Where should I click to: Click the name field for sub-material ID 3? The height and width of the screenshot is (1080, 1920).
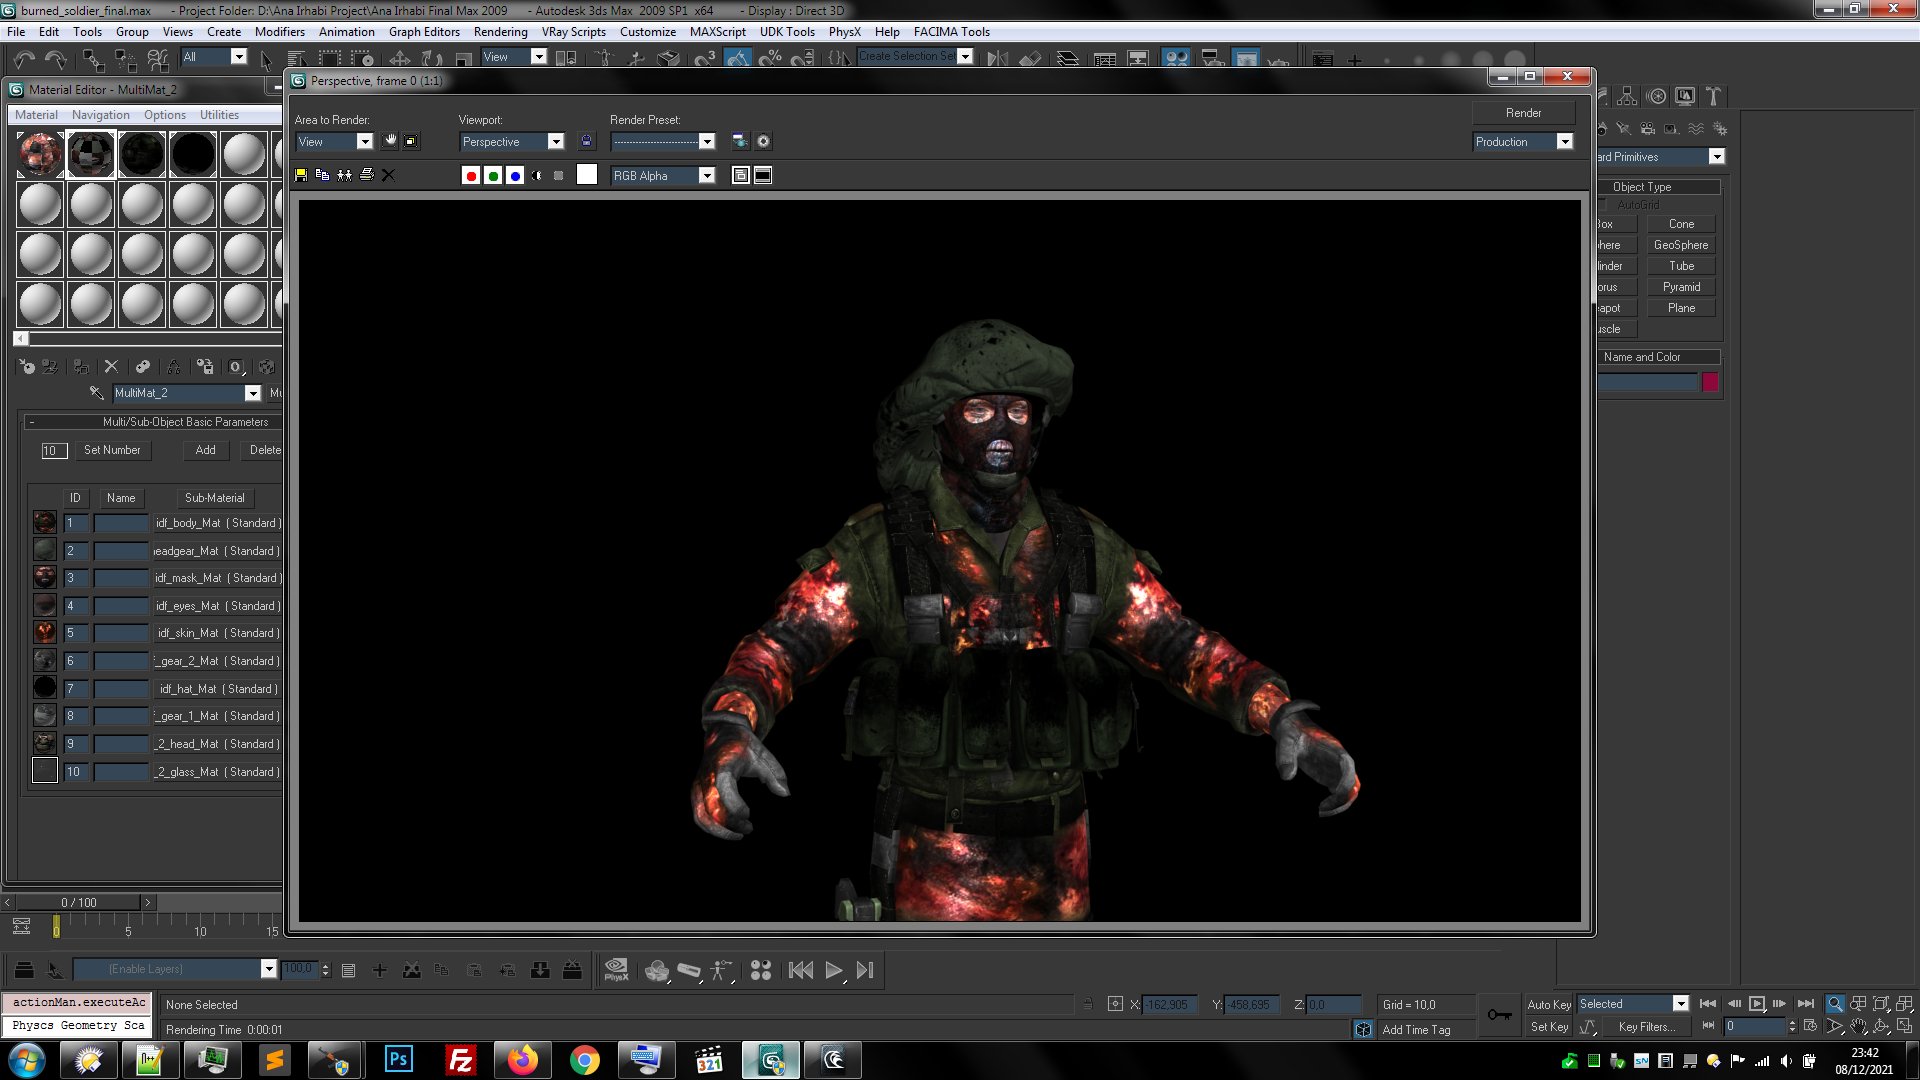coord(121,578)
